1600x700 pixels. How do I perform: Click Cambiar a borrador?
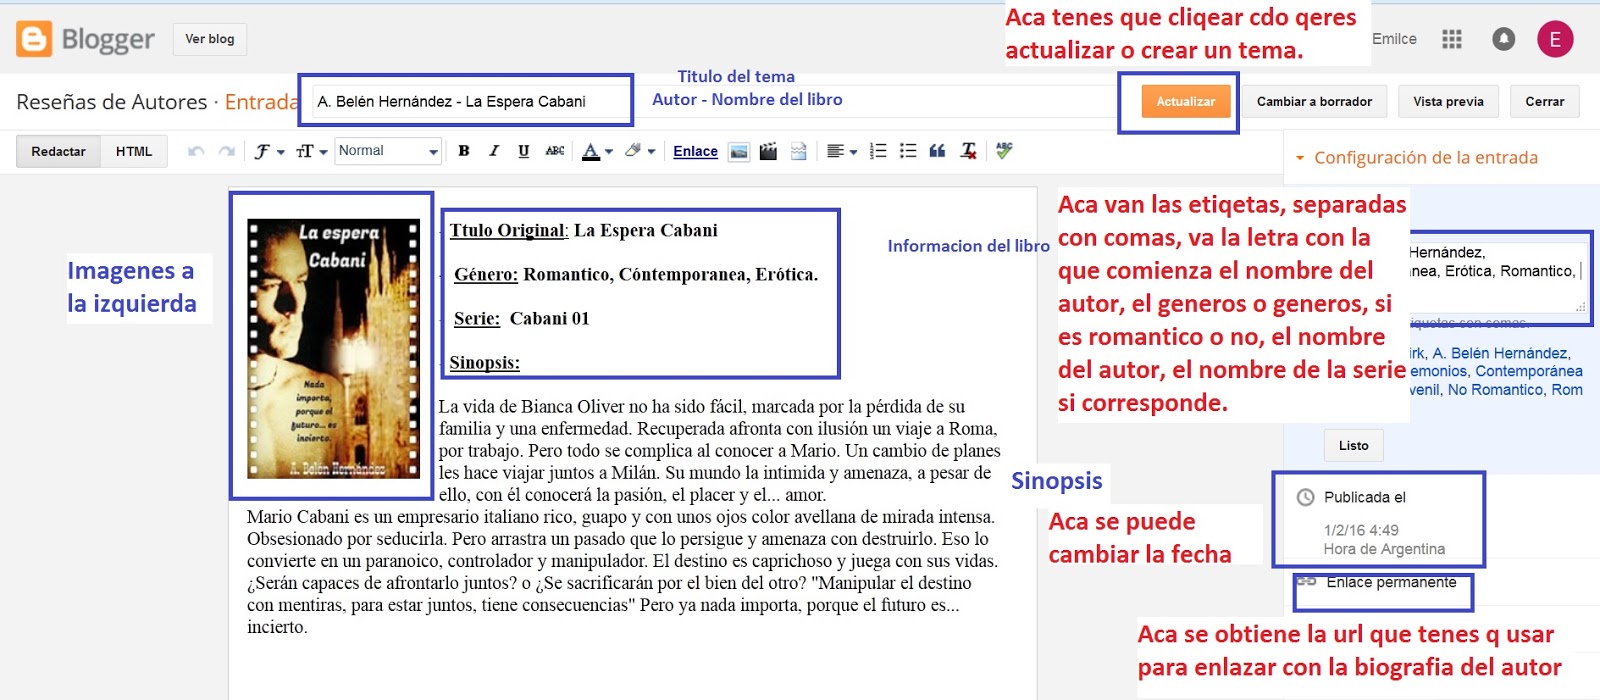(x=1314, y=101)
